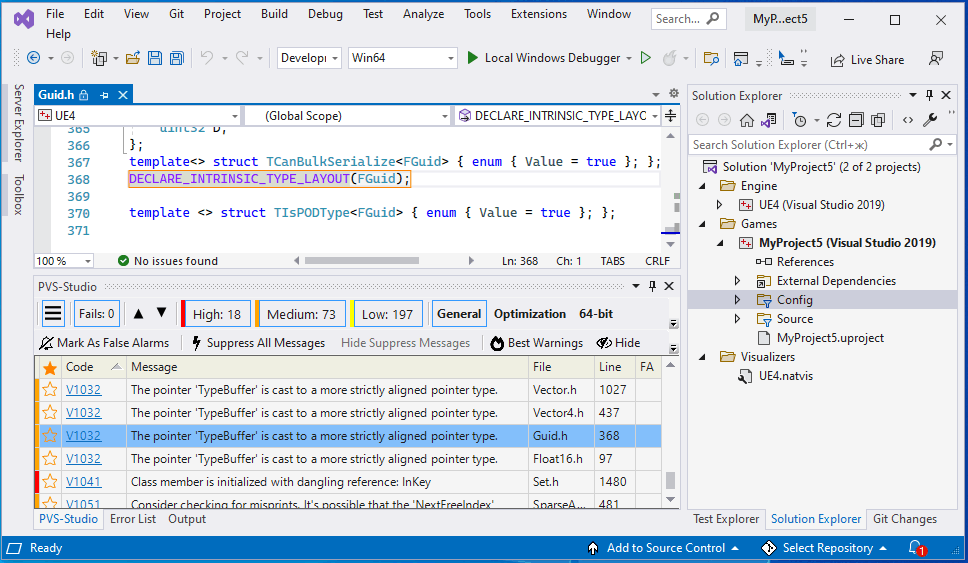Screen dimensions: 968x563
Task: Star the Vector.h V1032 warning
Action: coord(50,390)
